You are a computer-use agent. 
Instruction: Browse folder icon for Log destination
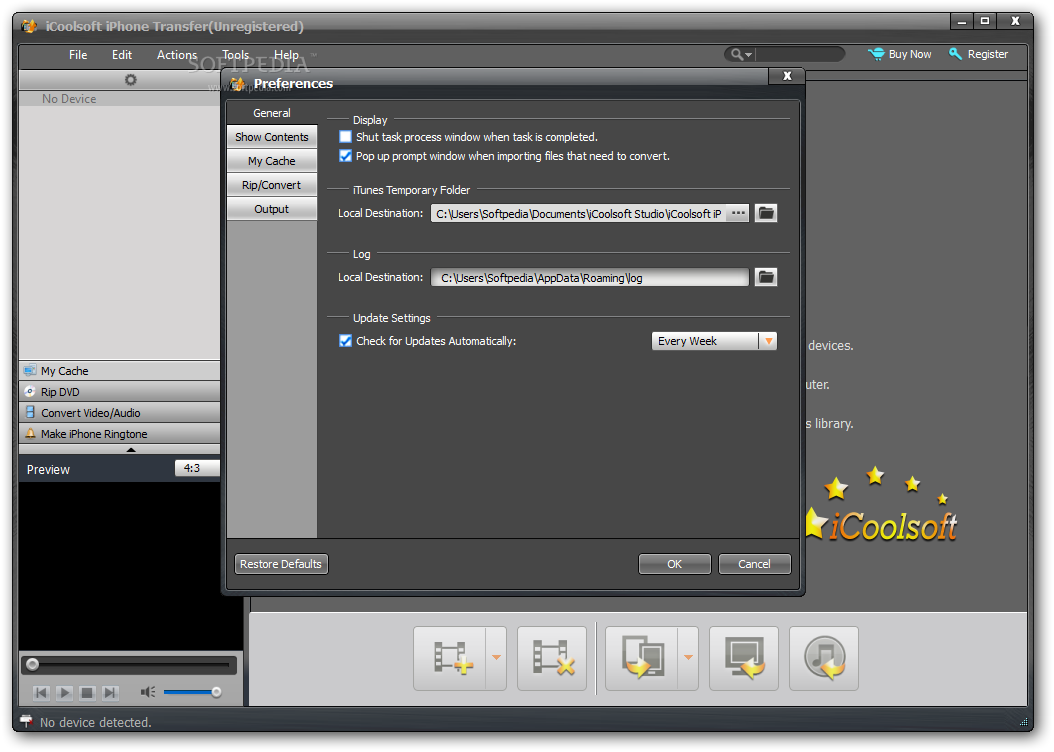pos(766,277)
